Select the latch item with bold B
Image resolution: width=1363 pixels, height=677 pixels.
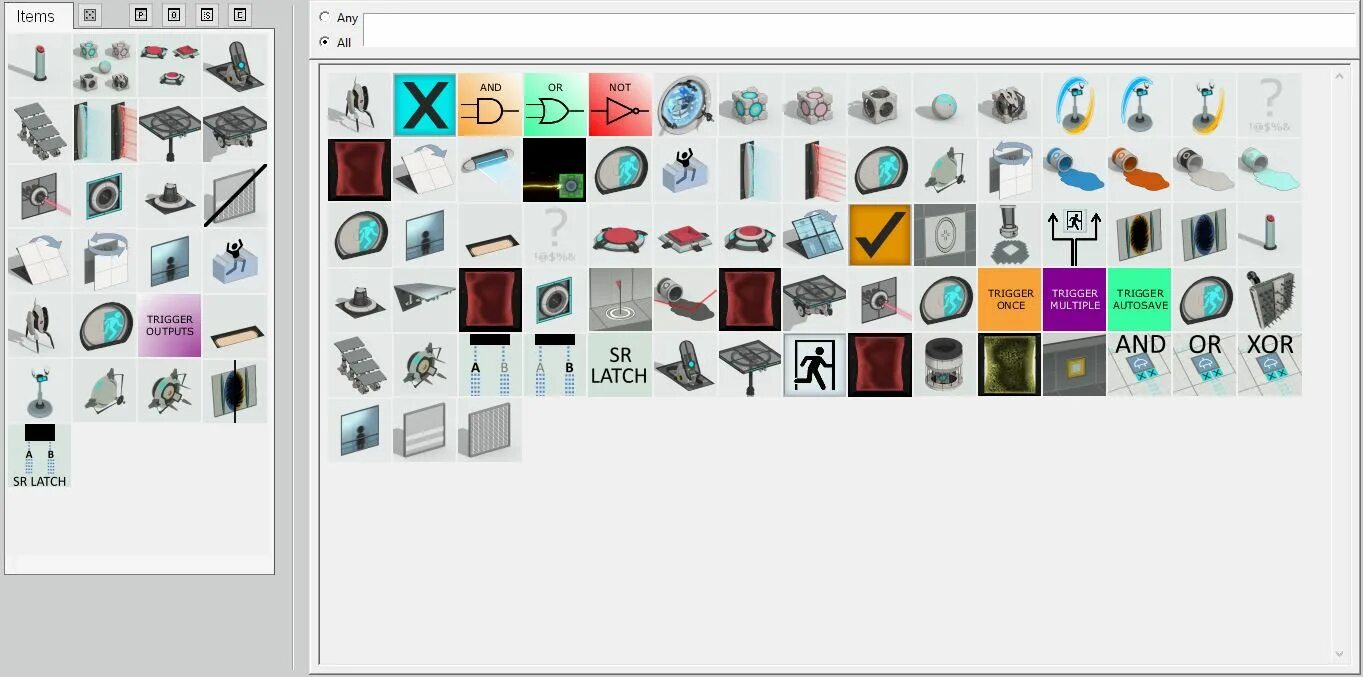[x=555, y=365]
